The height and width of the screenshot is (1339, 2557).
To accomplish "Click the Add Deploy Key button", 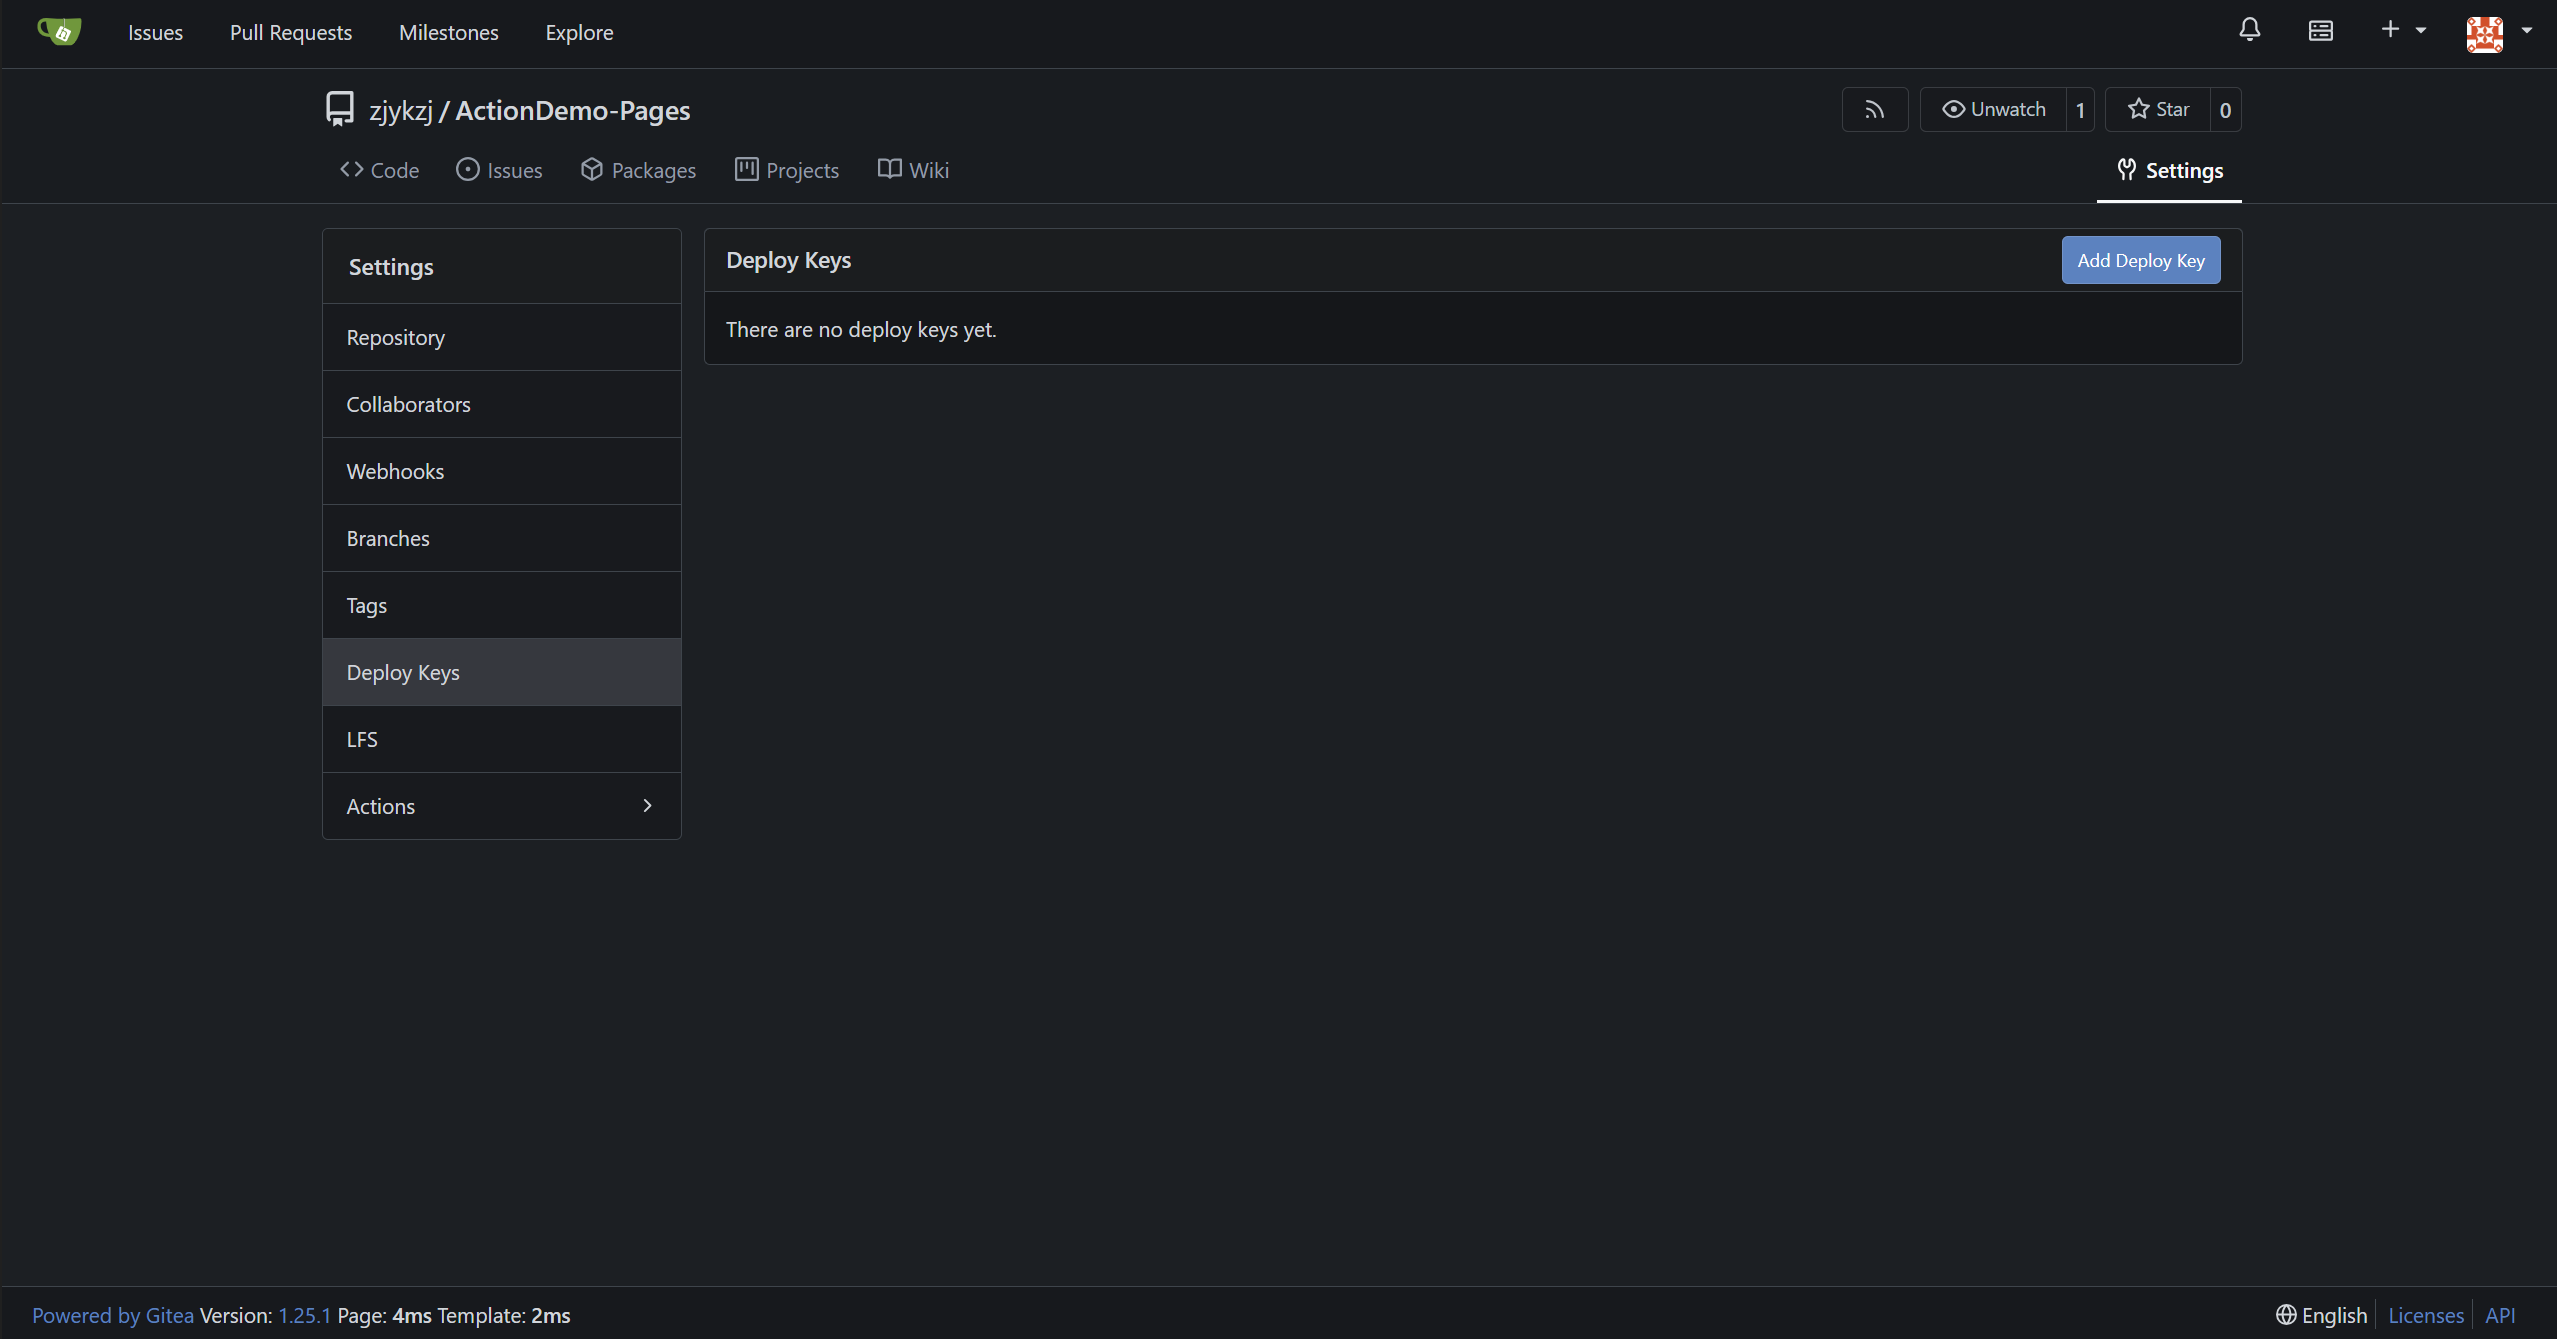I will pyautogui.click(x=2140, y=261).
